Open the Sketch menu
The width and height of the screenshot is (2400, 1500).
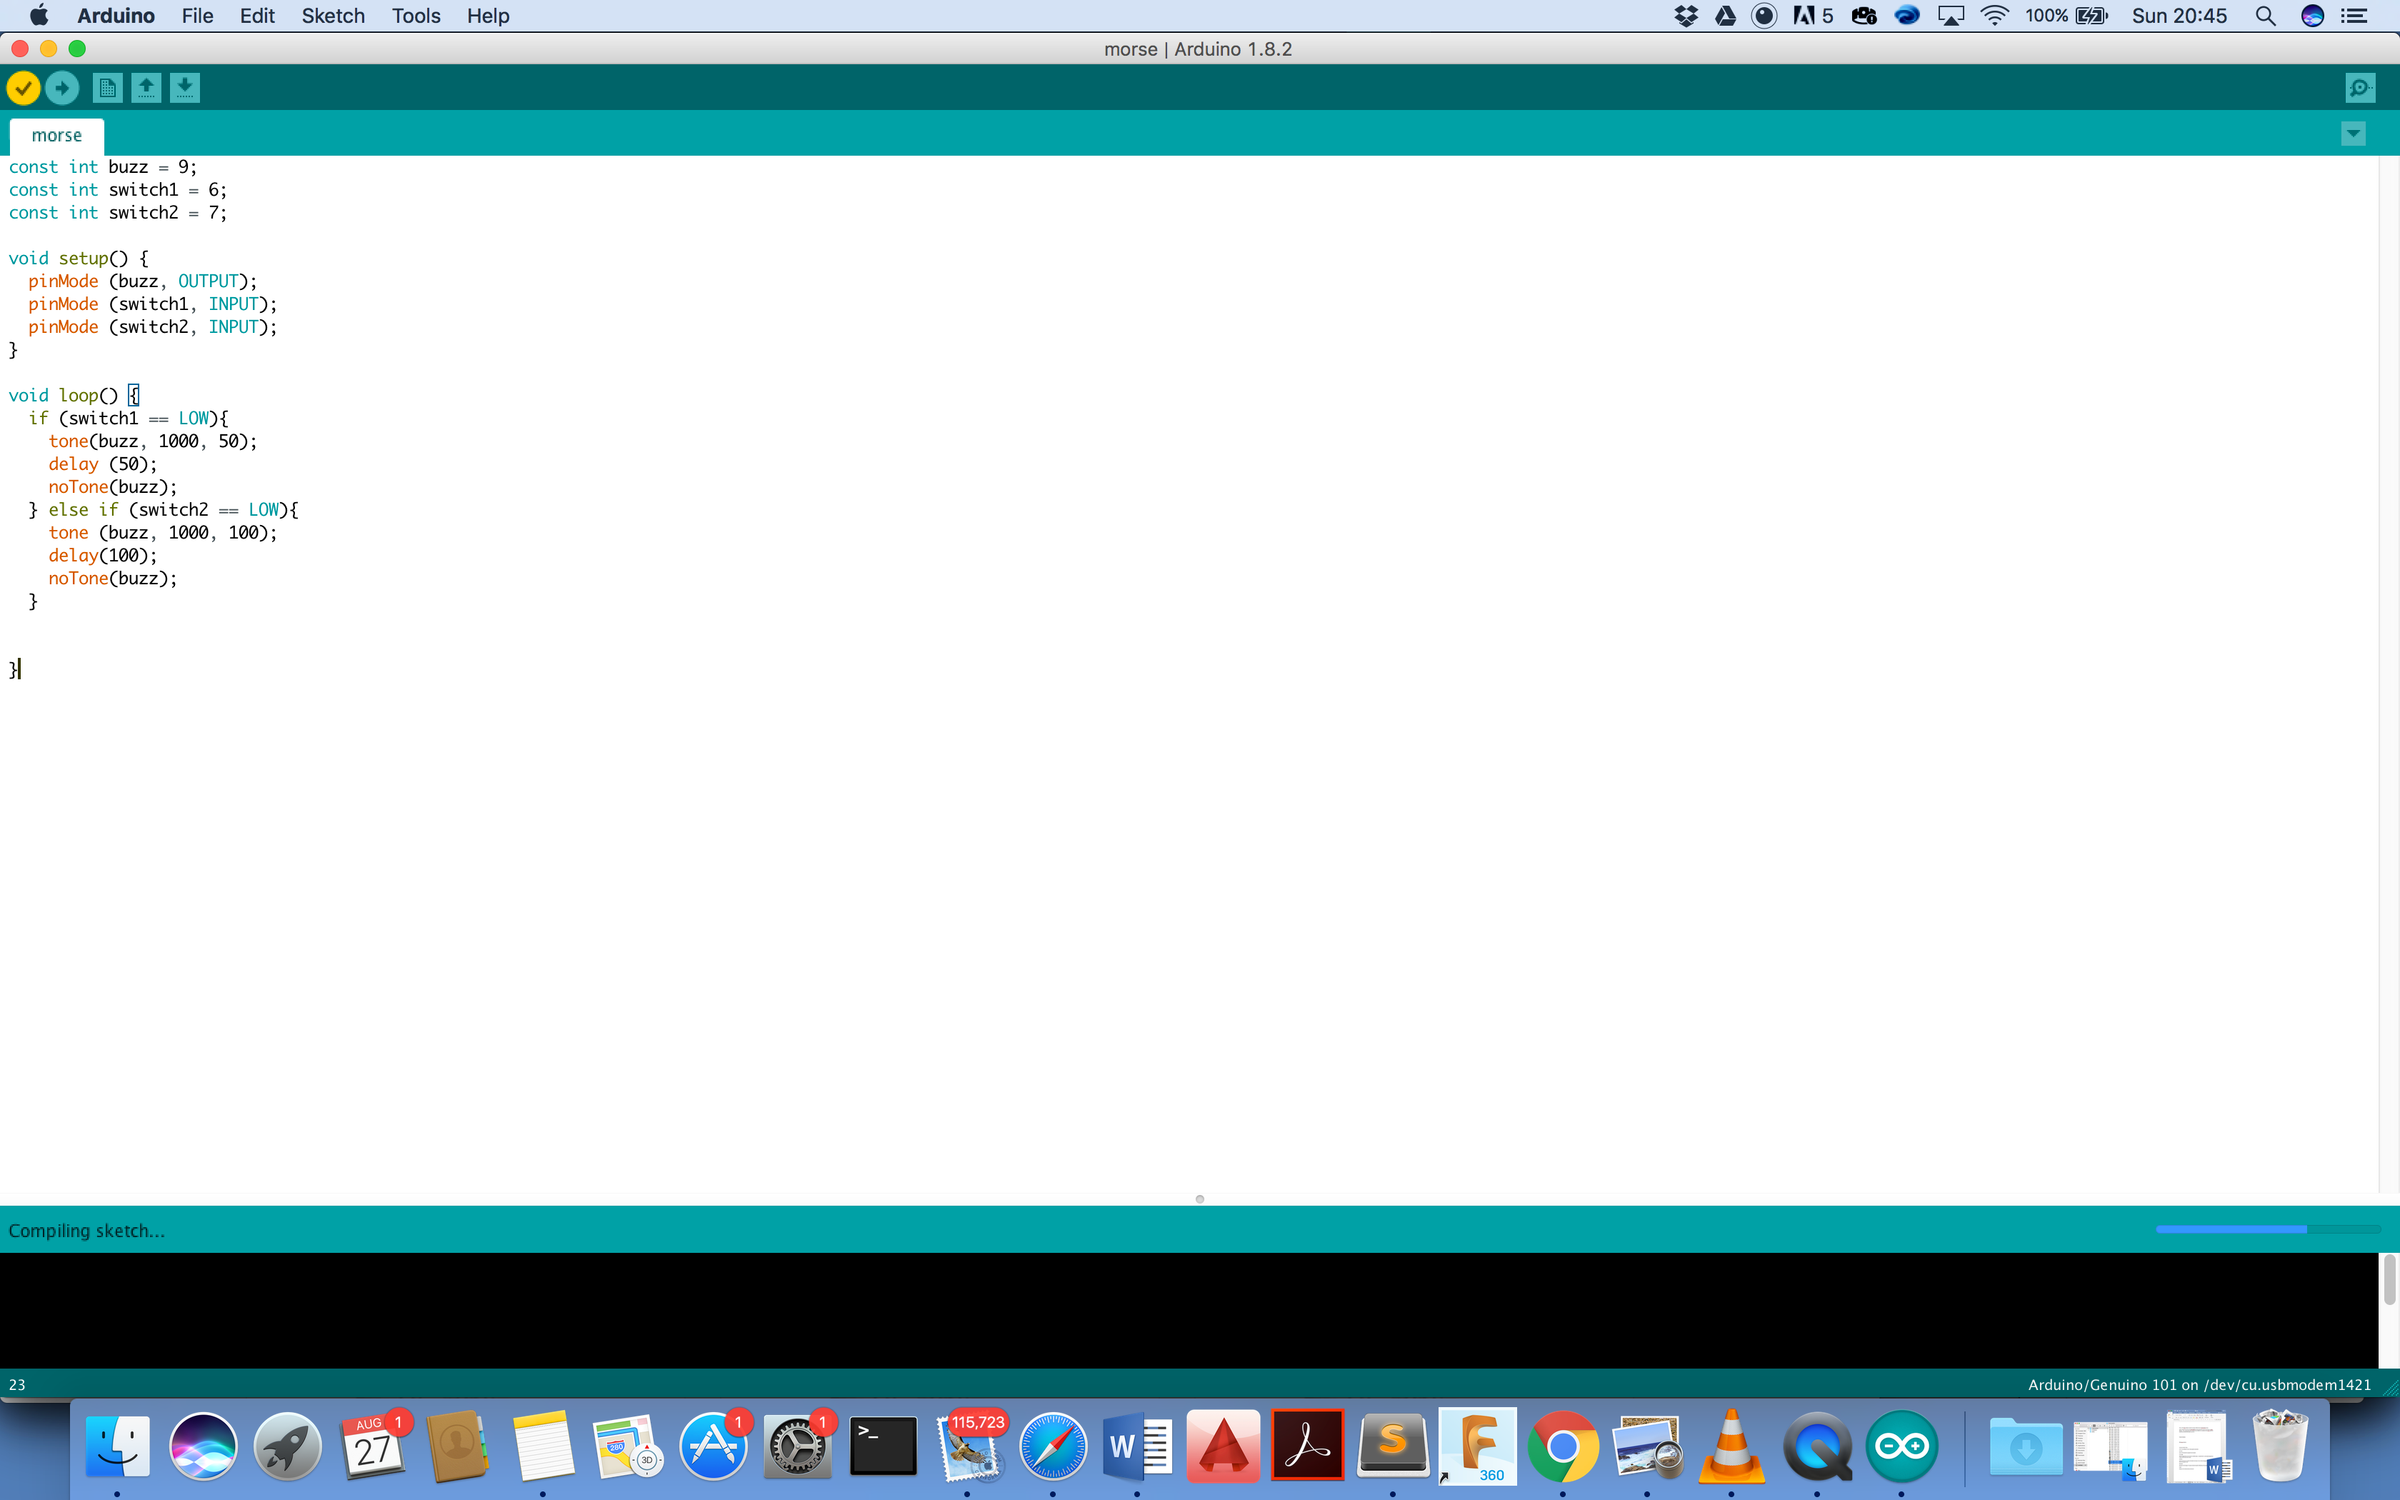(x=333, y=16)
